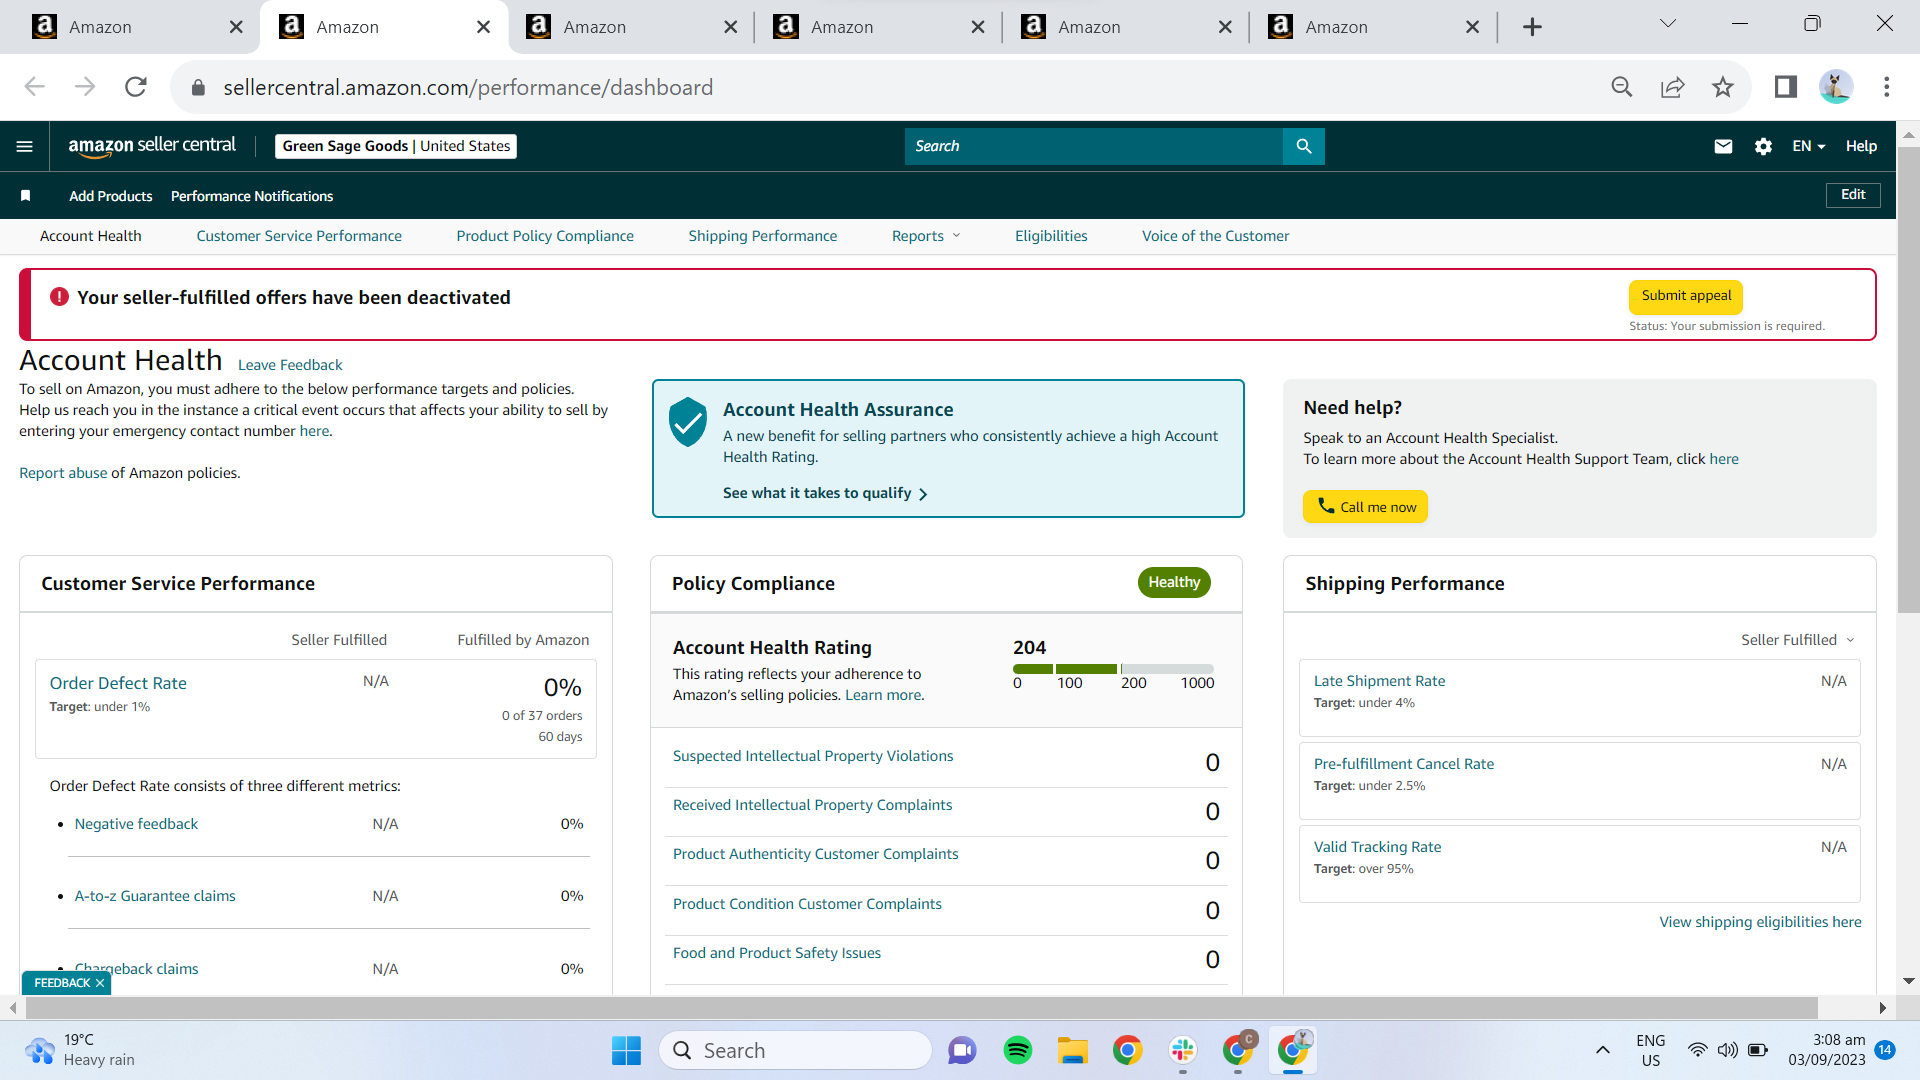Open the Report abuse link
Screen dimensions: 1920x1080
coord(63,473)
